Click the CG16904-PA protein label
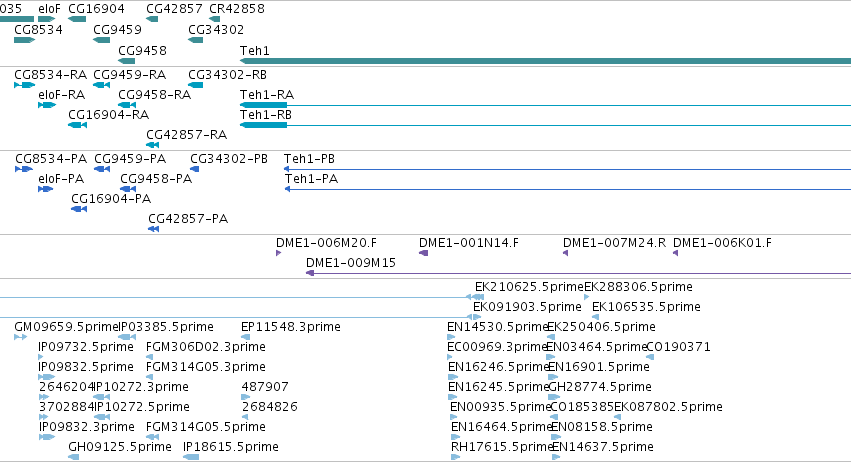 (111, 199)
